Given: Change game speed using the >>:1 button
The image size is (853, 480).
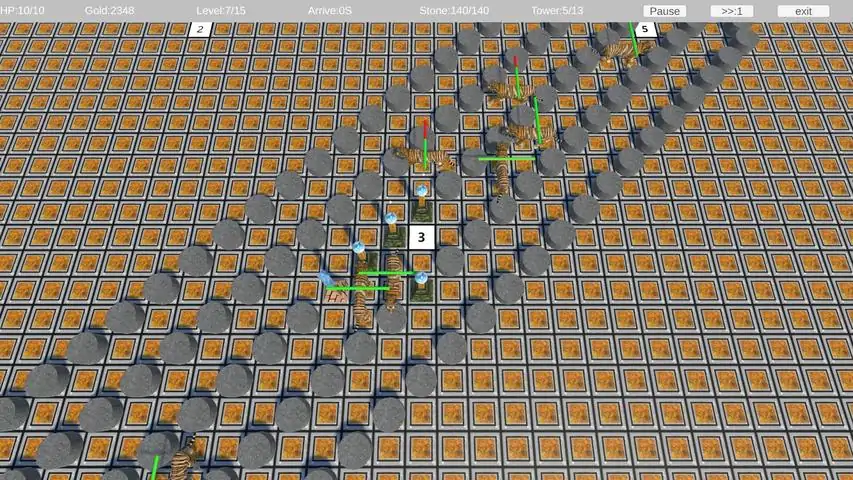Looking at the screenshot, I should 731,11.
